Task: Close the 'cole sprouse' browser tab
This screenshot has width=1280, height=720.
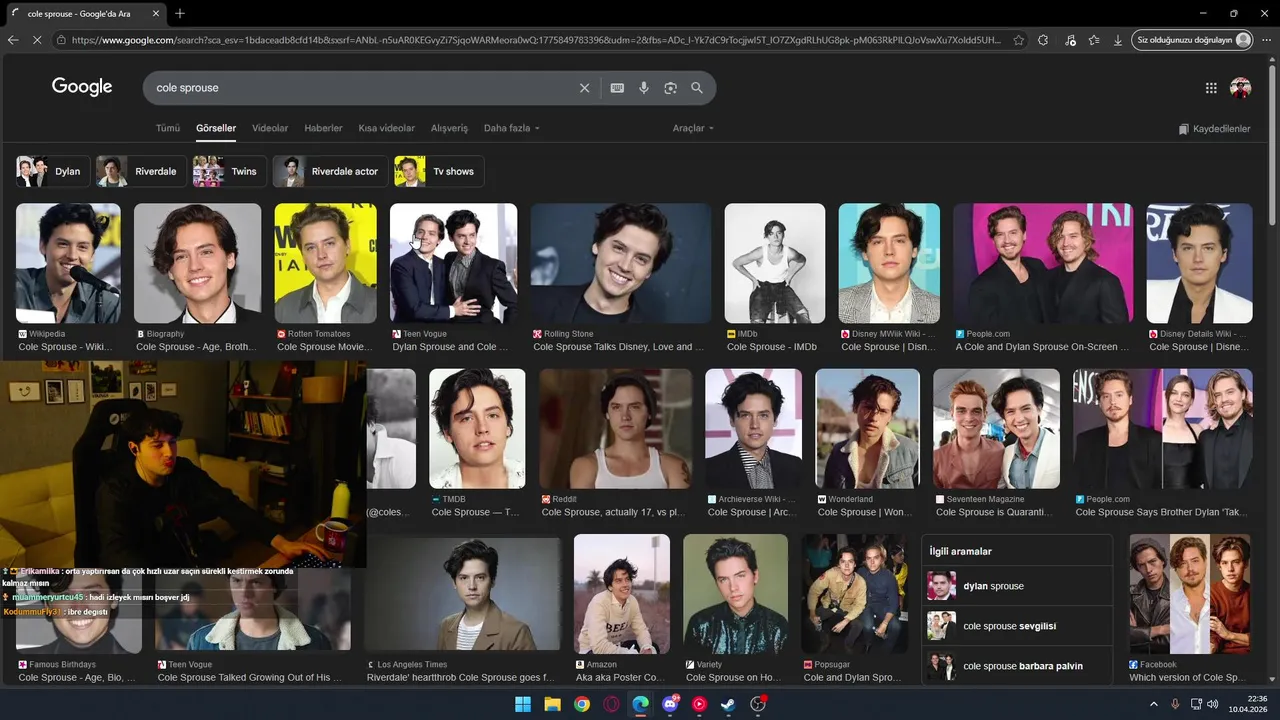Action: 157,13
